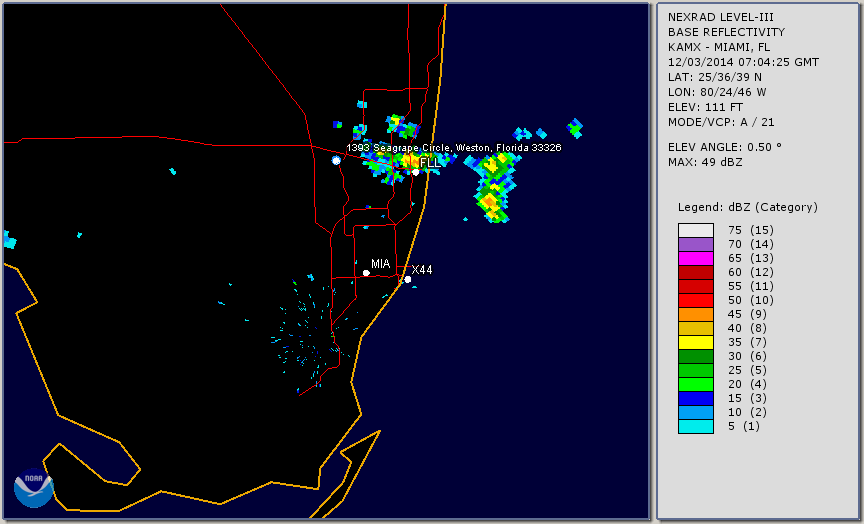This screenshot has width=864, height=524.
Task: Select the 55 dBZ red legend swatch
Action: click(x=696, y=287)
